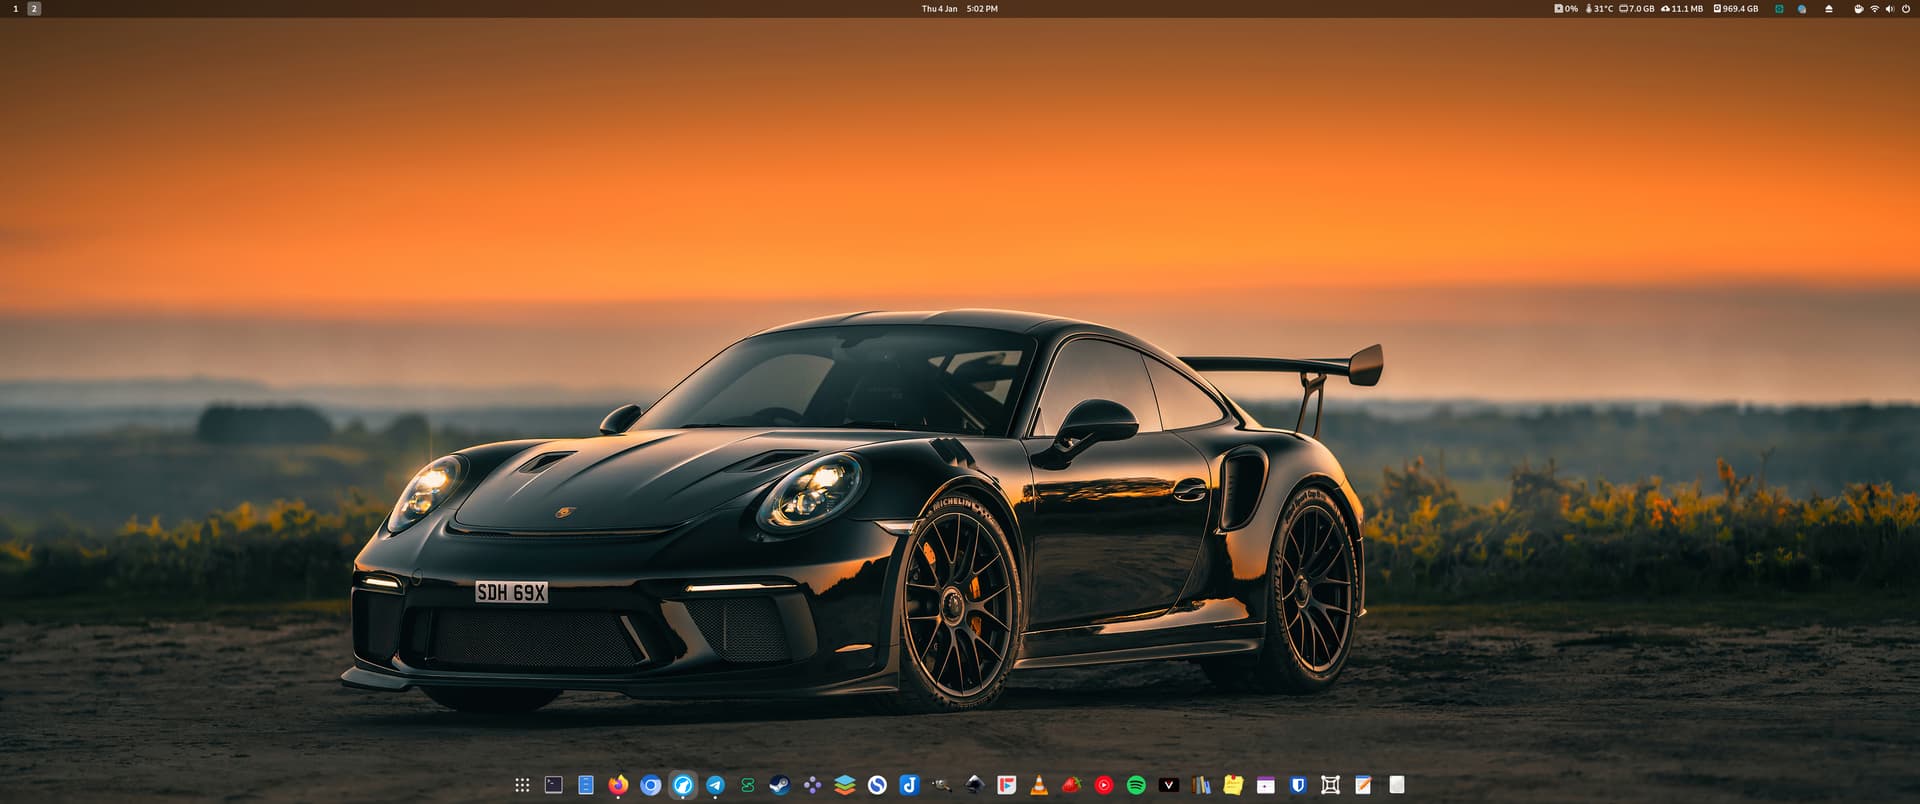Viewport: 1920px width, 804px height.
Task: Open the power menu in the top bar
Action: [1905, 9]
